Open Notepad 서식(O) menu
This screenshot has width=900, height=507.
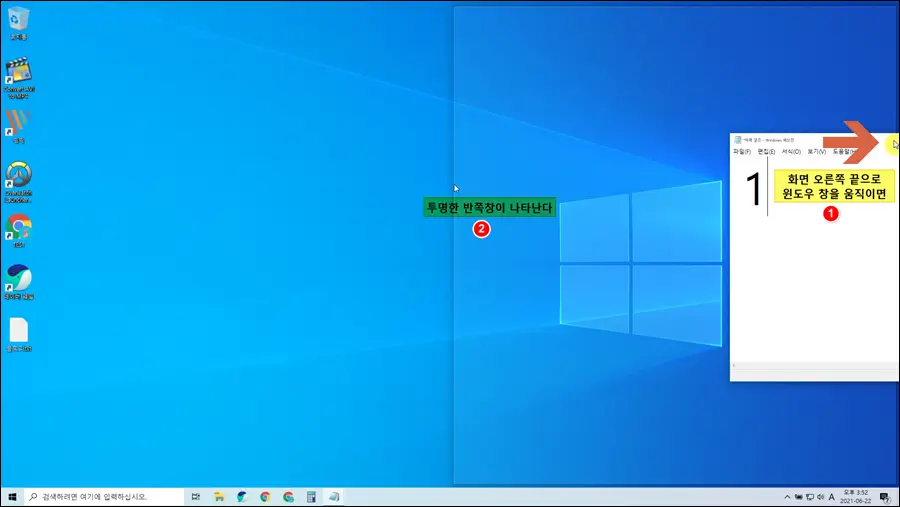coord(791,152)
